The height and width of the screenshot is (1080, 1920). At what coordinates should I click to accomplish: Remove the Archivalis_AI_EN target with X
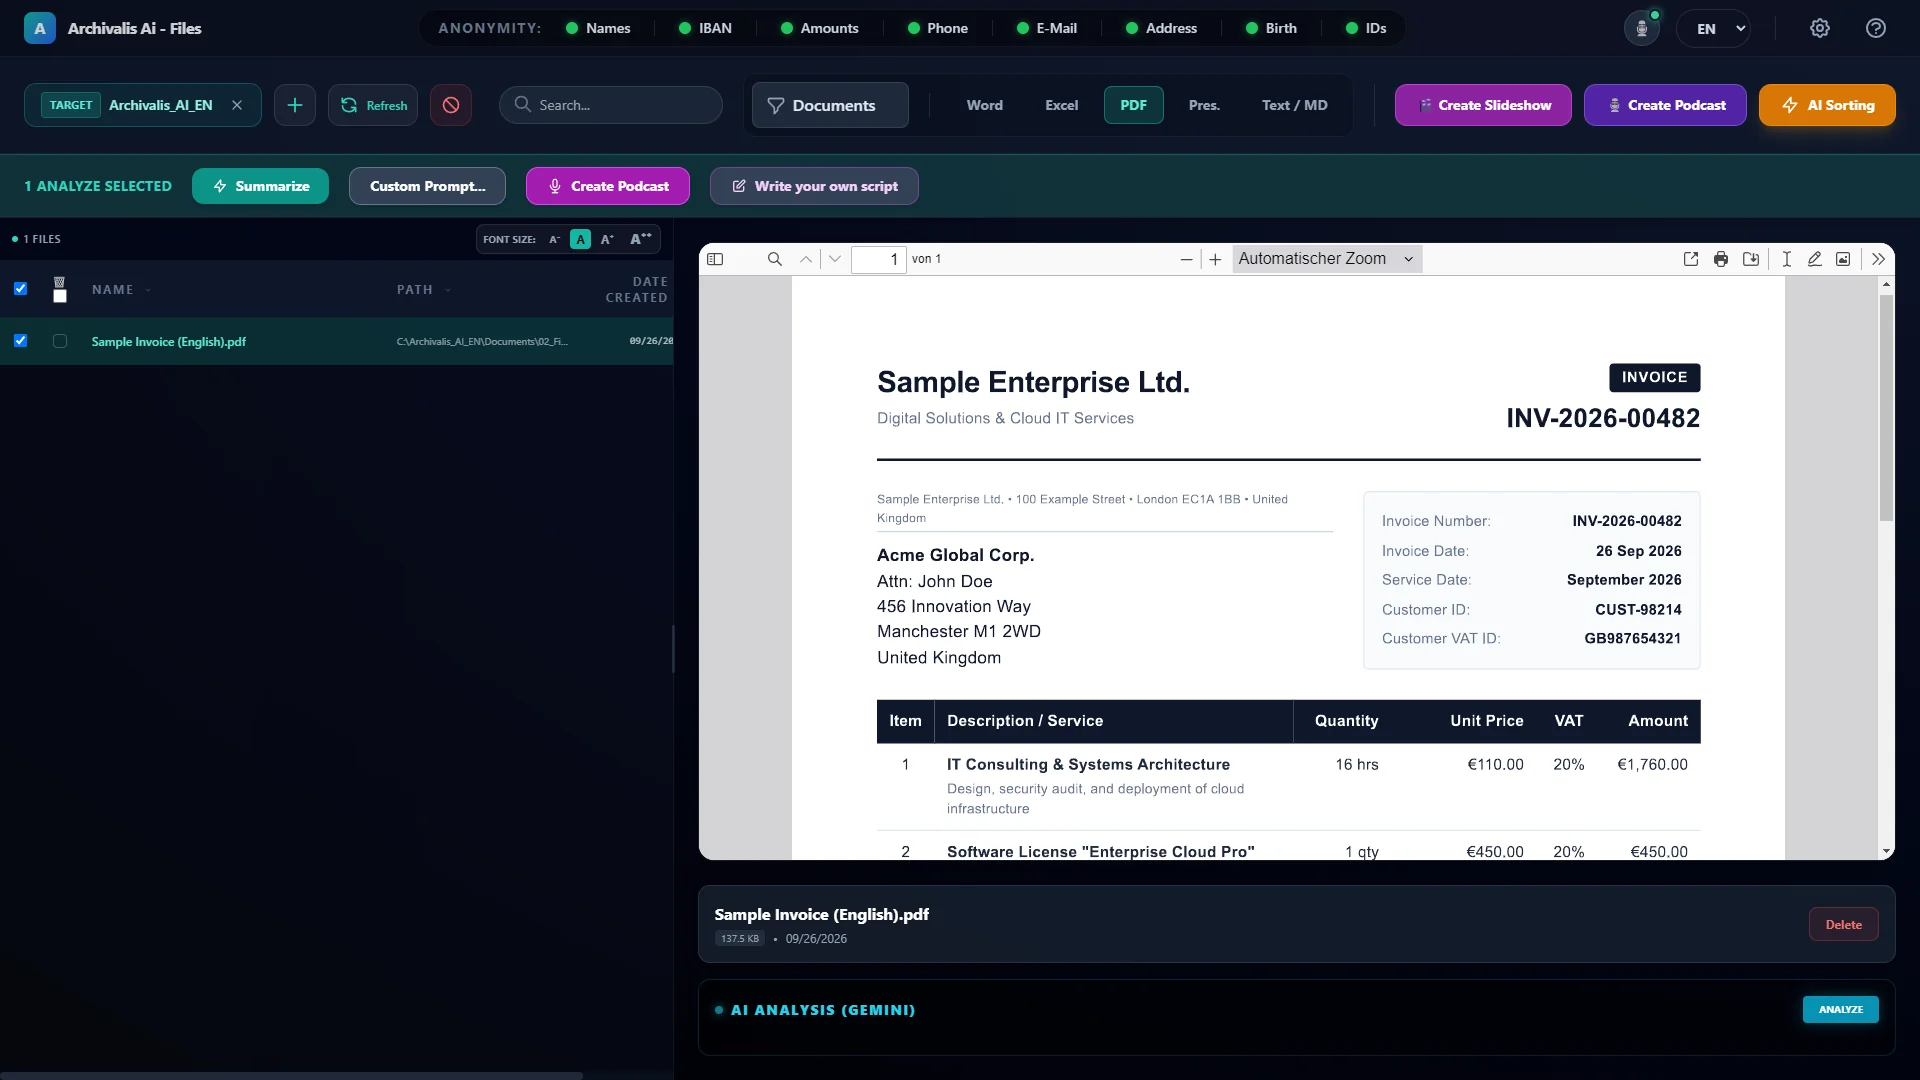(x=237, y=105)
